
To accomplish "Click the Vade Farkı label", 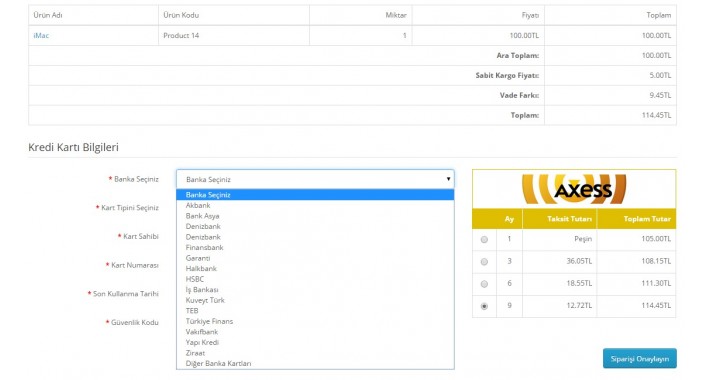I will pos(519,95).
